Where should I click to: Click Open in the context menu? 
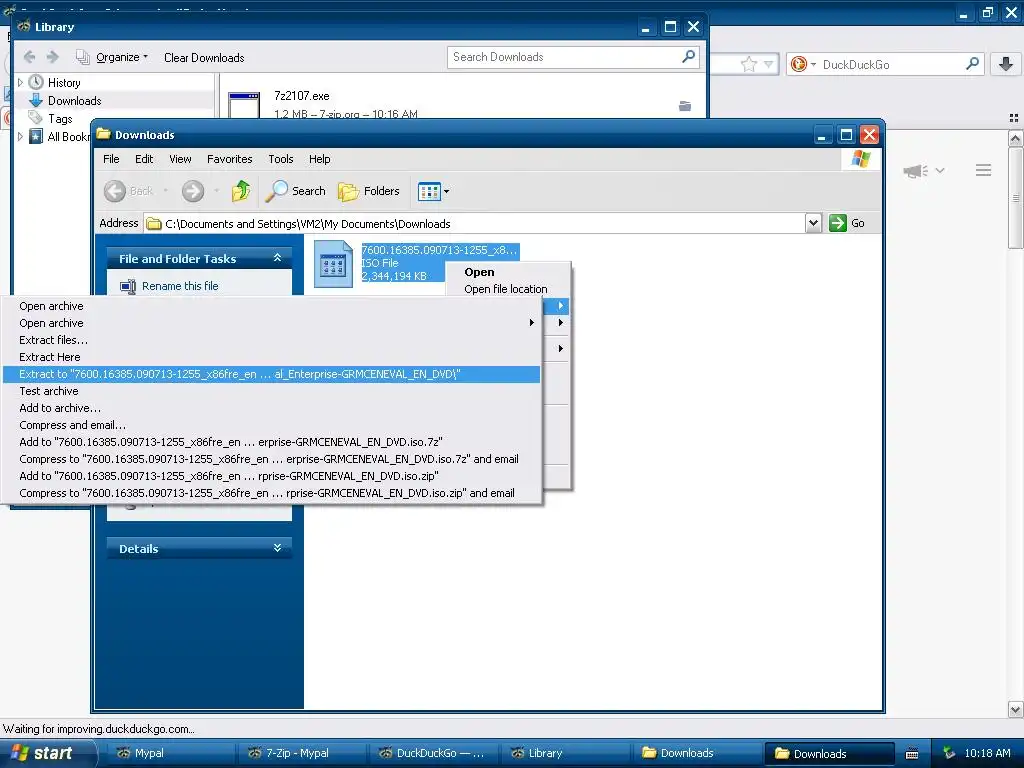[x=507, y=272]
